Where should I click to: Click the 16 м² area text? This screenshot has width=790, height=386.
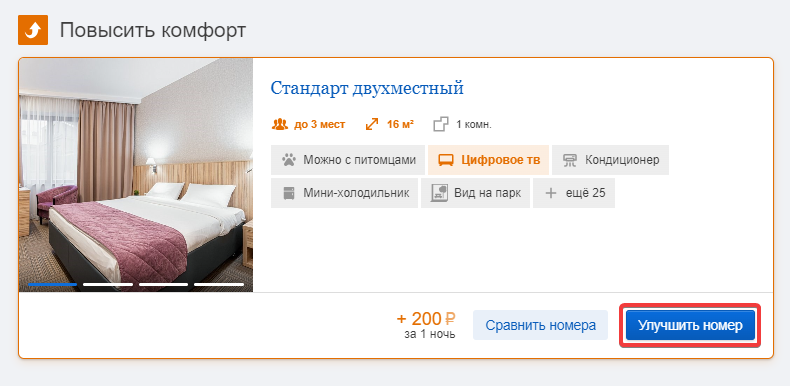pos(401,124)
